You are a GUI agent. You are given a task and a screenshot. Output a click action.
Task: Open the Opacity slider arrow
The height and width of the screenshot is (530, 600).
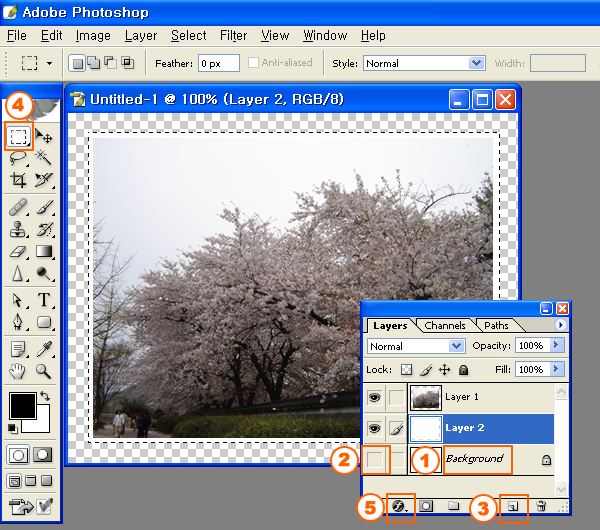point(556,345)
